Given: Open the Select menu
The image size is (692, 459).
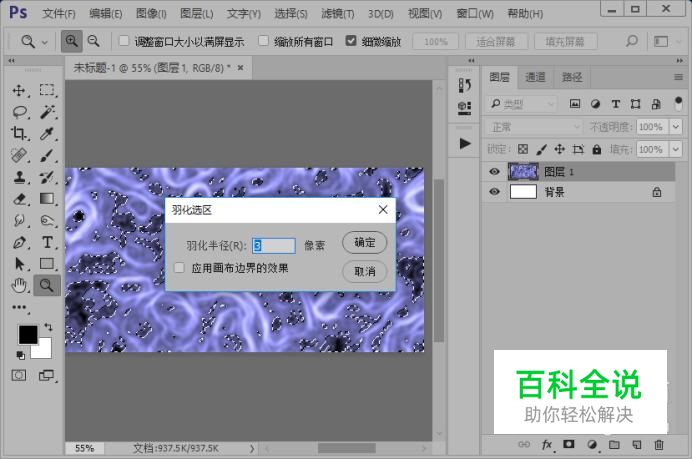Looking at the screenshot, I should [291, 14].
